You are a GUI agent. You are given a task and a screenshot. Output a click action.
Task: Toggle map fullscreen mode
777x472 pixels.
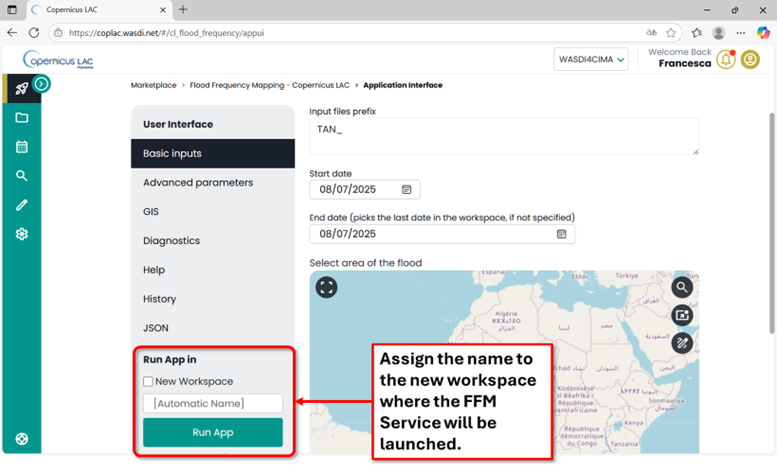327,287
